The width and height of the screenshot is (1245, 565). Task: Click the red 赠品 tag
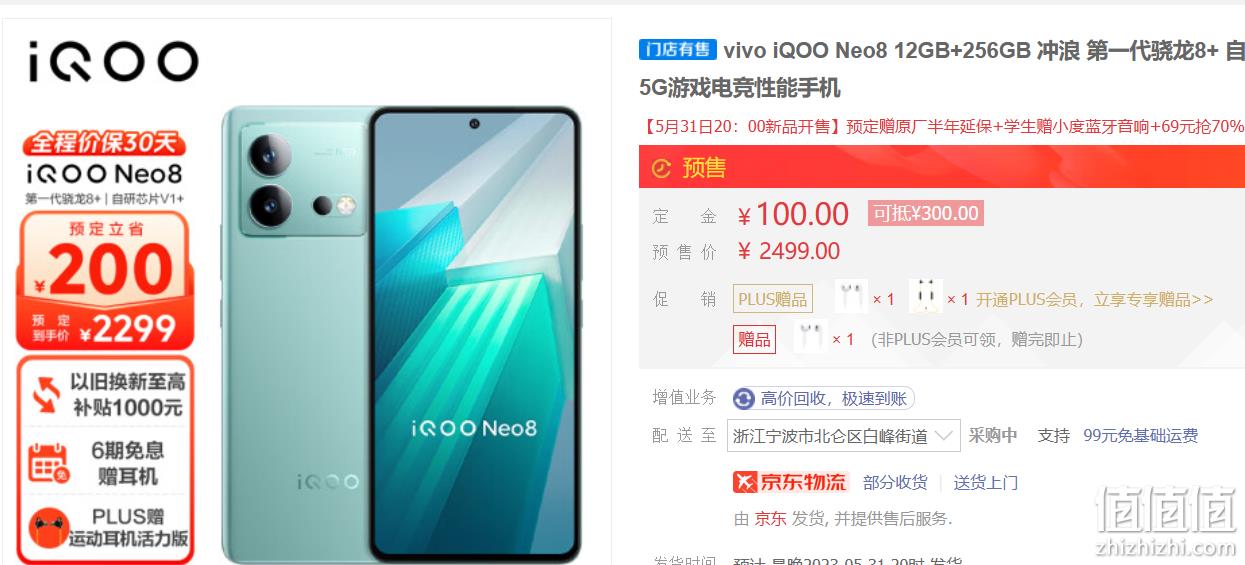(x=755, y=339)
